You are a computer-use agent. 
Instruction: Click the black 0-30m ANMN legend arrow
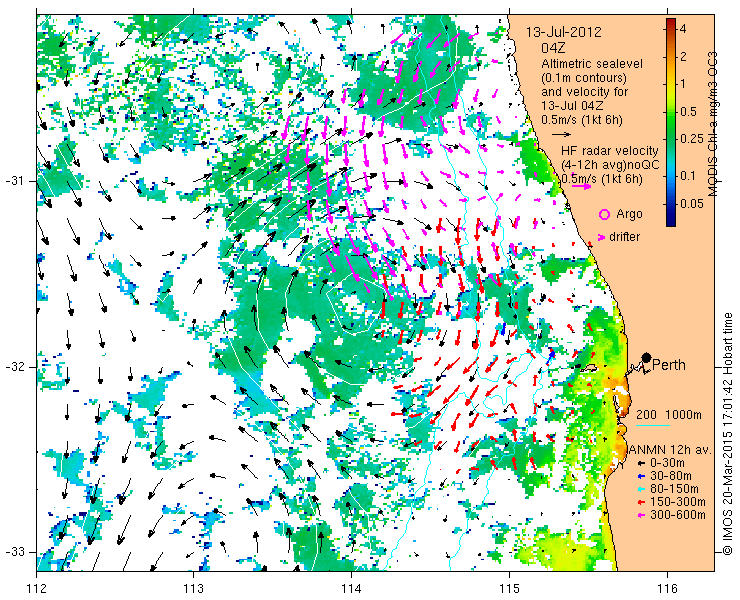click(641, 464)
